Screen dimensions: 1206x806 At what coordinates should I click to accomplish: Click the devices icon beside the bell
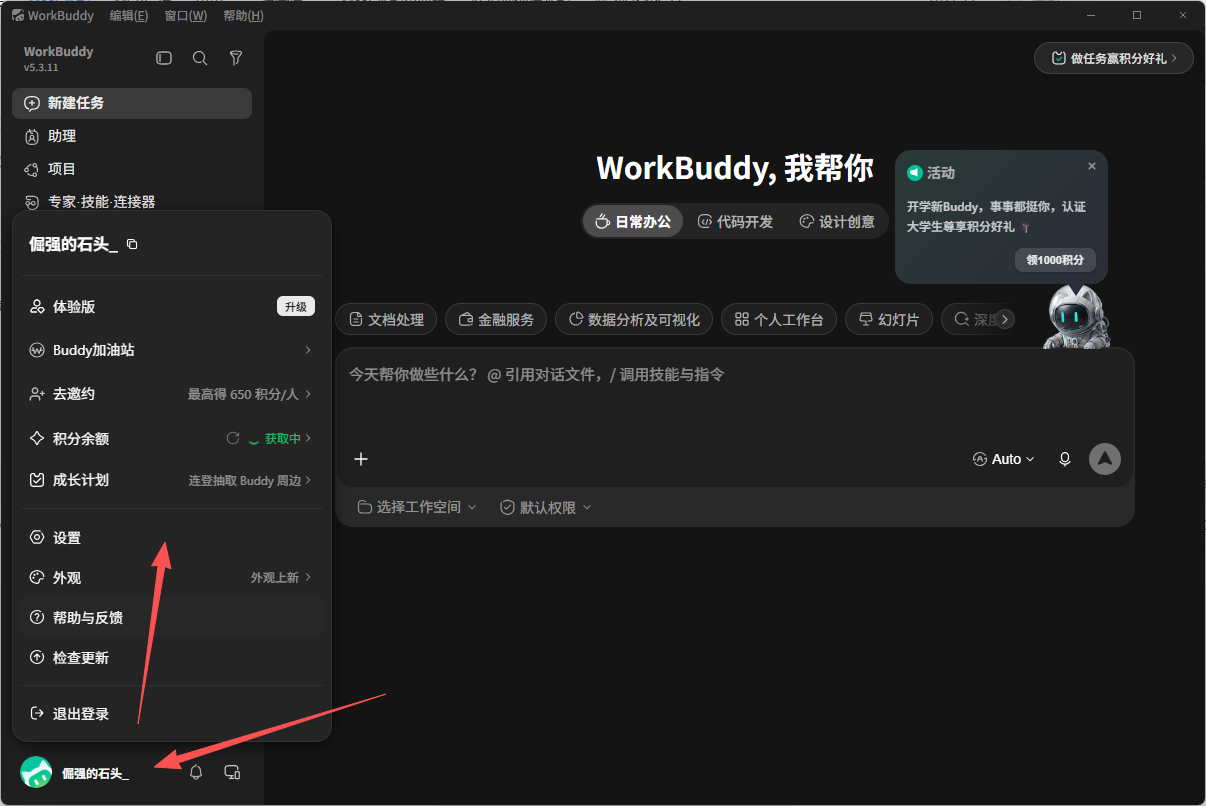(232, 772)
